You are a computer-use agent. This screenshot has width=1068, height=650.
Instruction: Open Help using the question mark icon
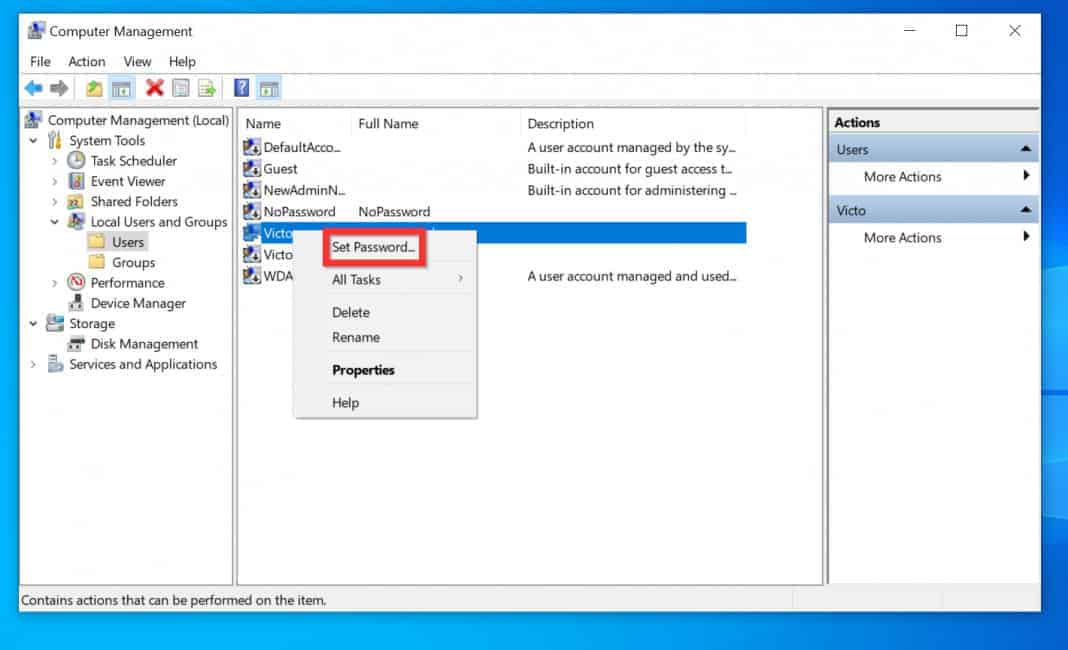(x=241, y=88)
